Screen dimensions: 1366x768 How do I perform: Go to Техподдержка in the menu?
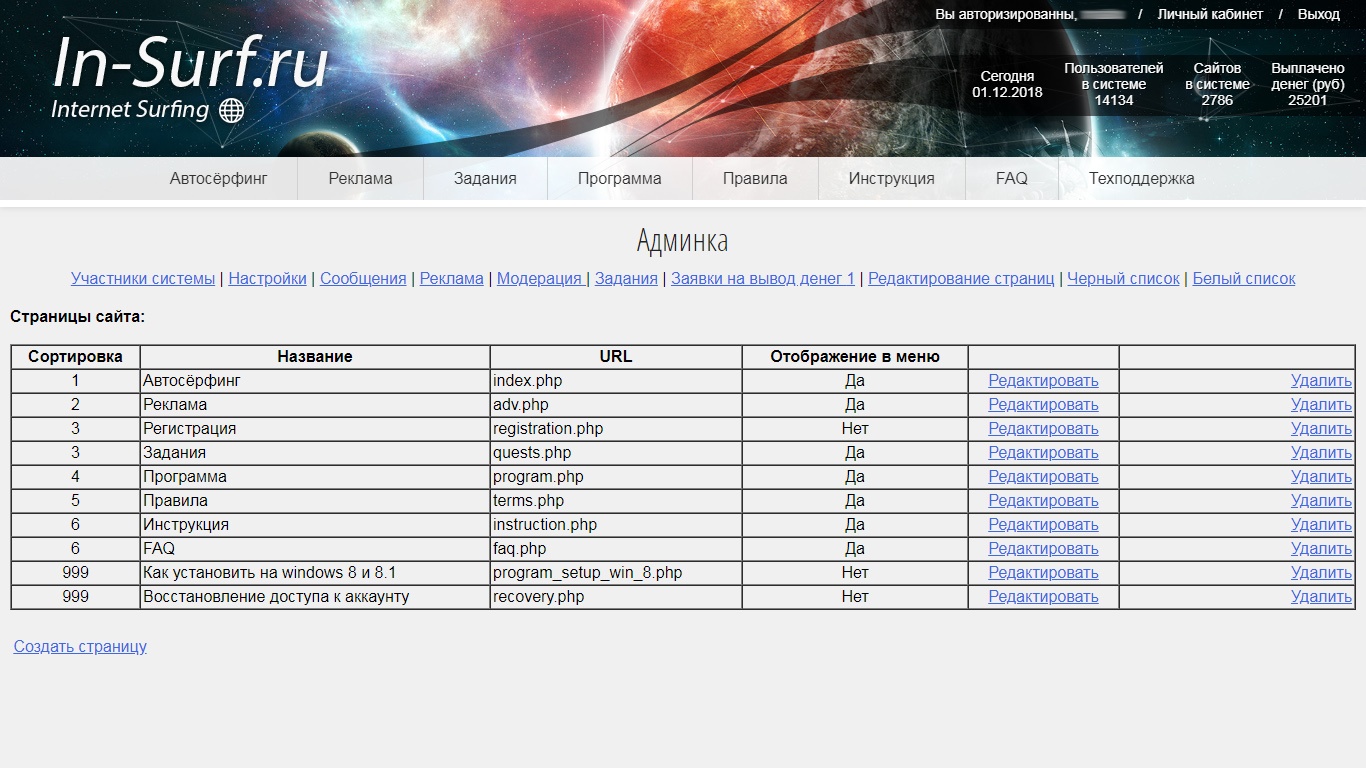point(1141,179)
